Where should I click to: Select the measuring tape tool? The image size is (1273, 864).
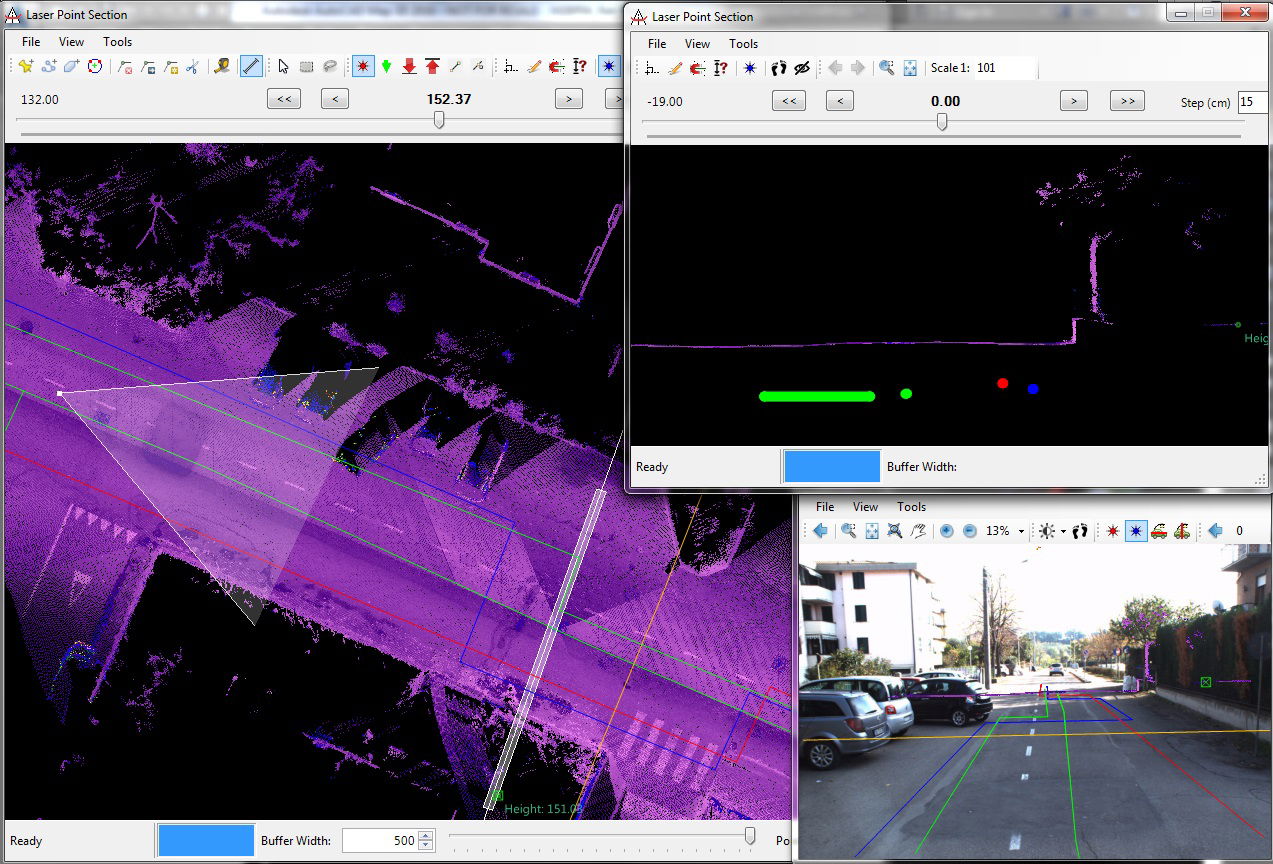click(220, 66)
